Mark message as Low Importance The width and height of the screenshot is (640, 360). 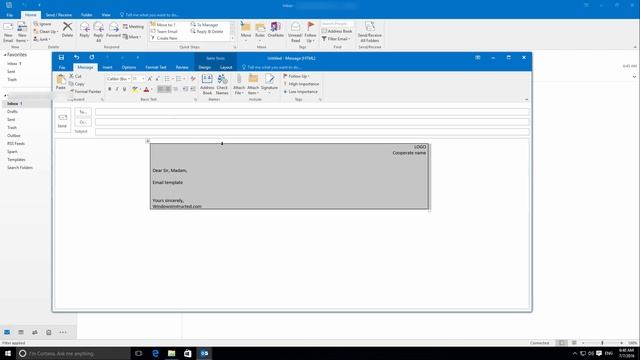[300, 91]
